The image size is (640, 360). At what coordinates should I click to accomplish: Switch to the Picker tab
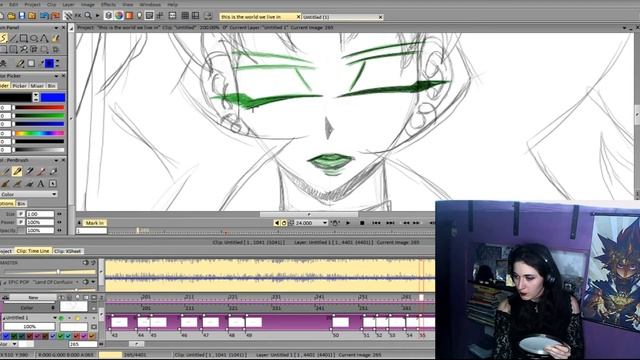pyautogui.click(x=19, y=86)
